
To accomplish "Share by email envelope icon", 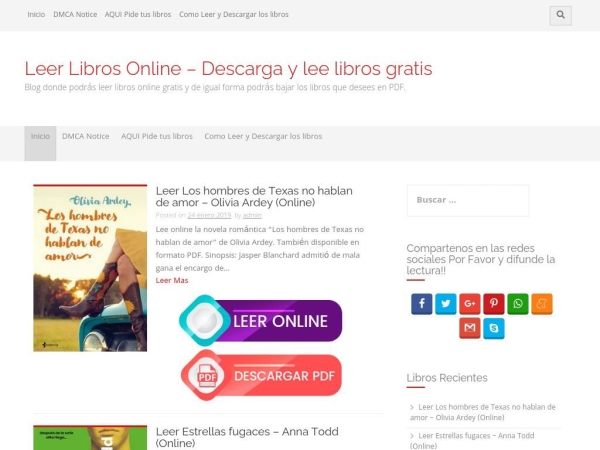I will [x=470, y=328].
